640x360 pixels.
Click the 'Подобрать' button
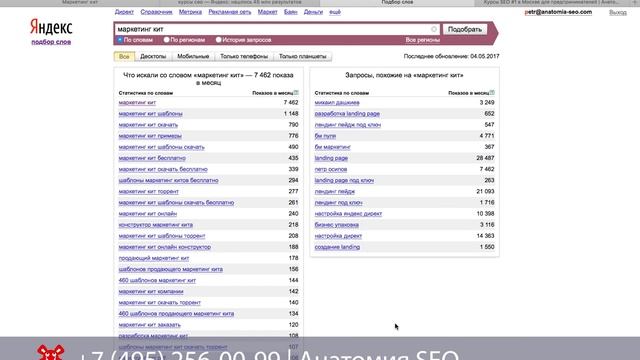tap(465, 29)
